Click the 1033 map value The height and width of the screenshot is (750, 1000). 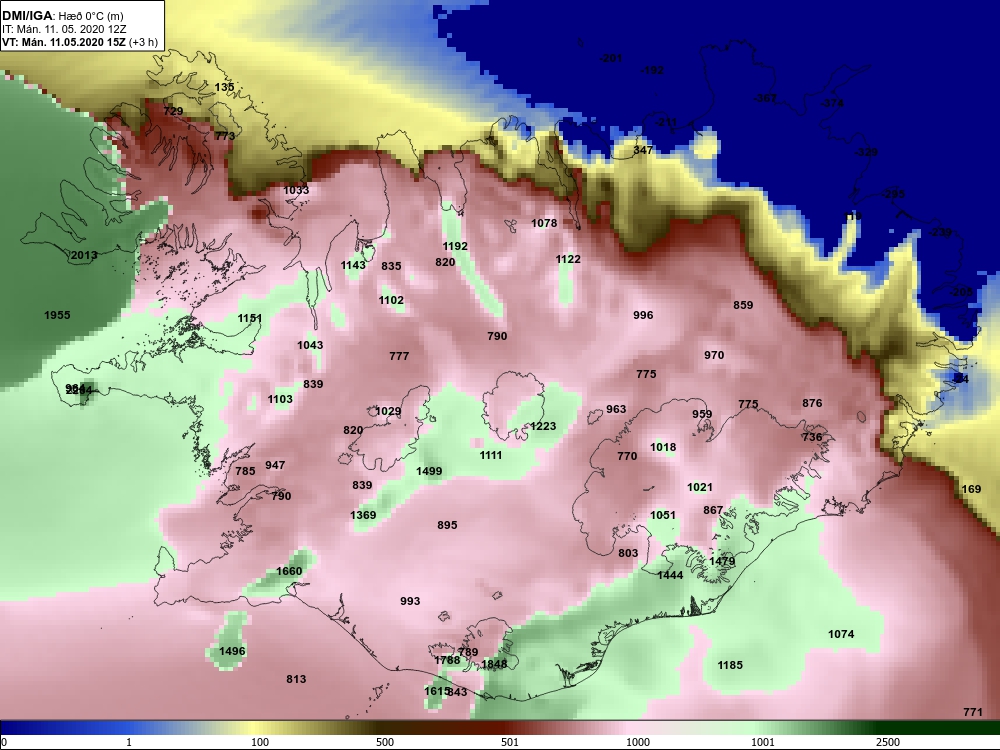pyautogui.click(x=296, y=190)
